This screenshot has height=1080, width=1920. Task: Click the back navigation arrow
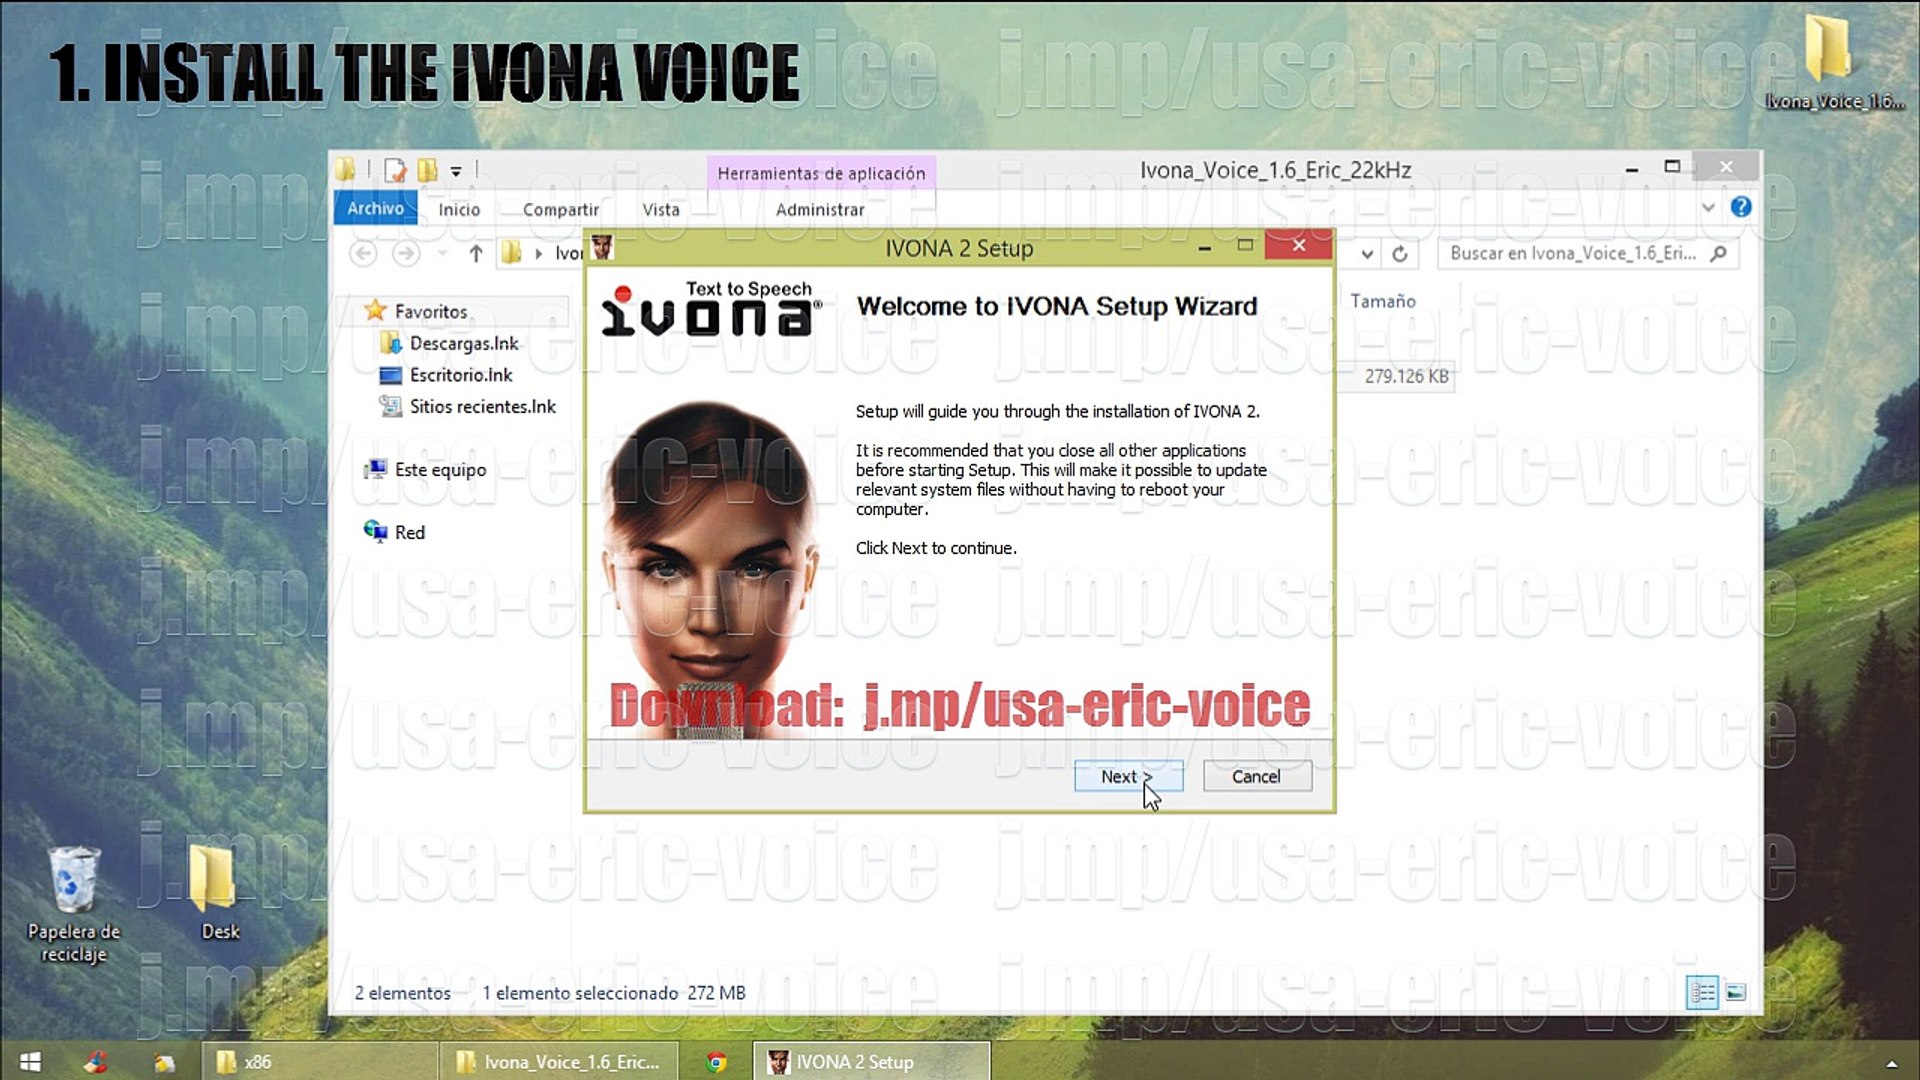(361, 253)
